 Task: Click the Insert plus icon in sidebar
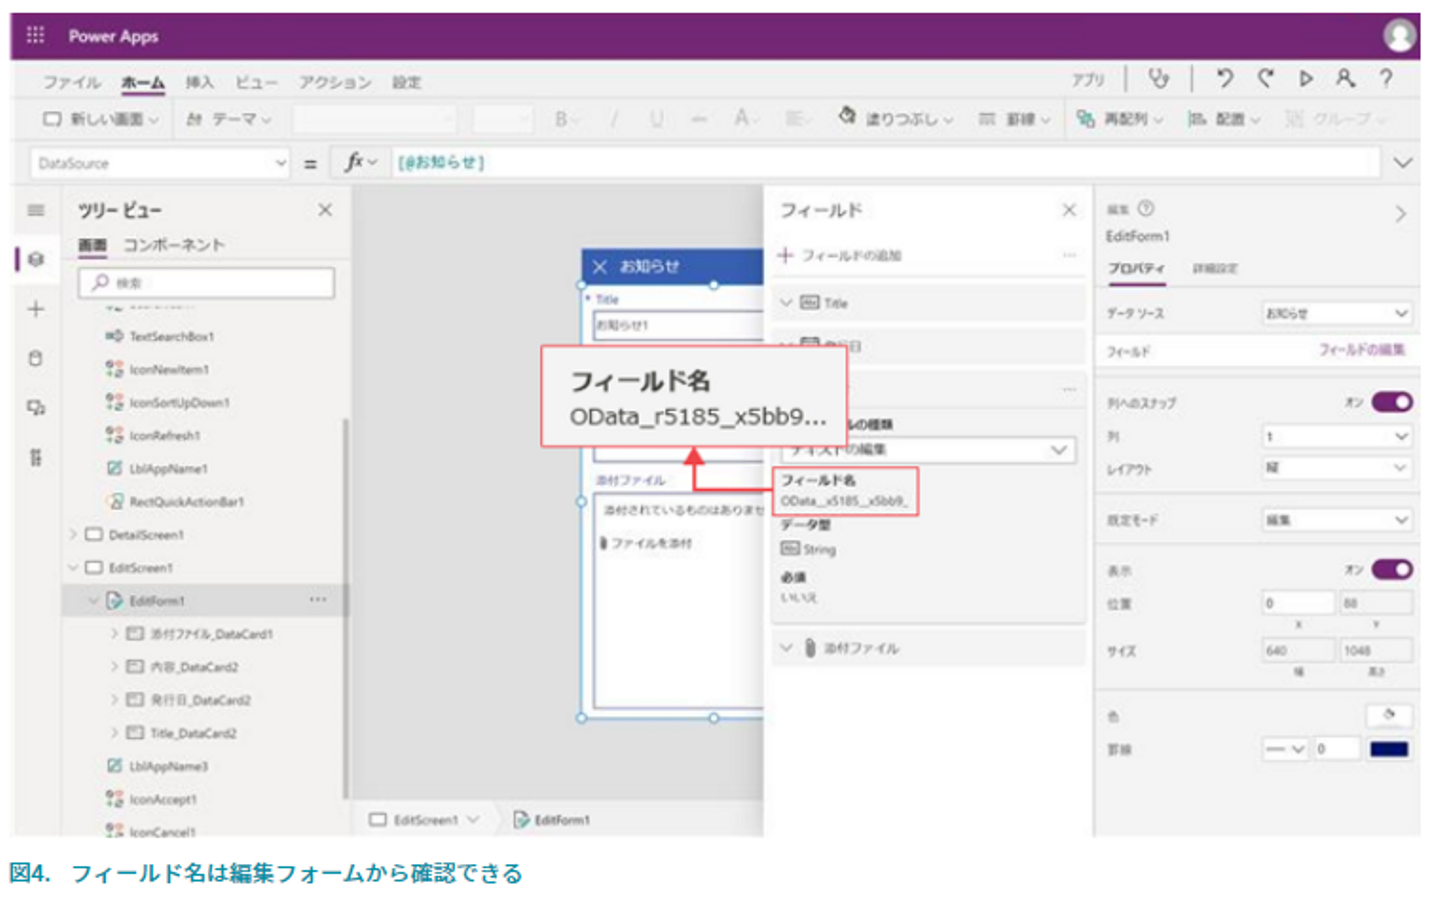36,309
